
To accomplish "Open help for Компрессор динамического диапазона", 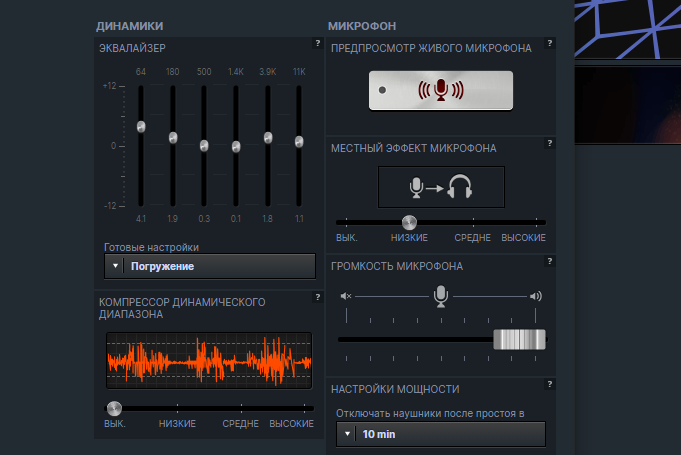I will [318, 297].
